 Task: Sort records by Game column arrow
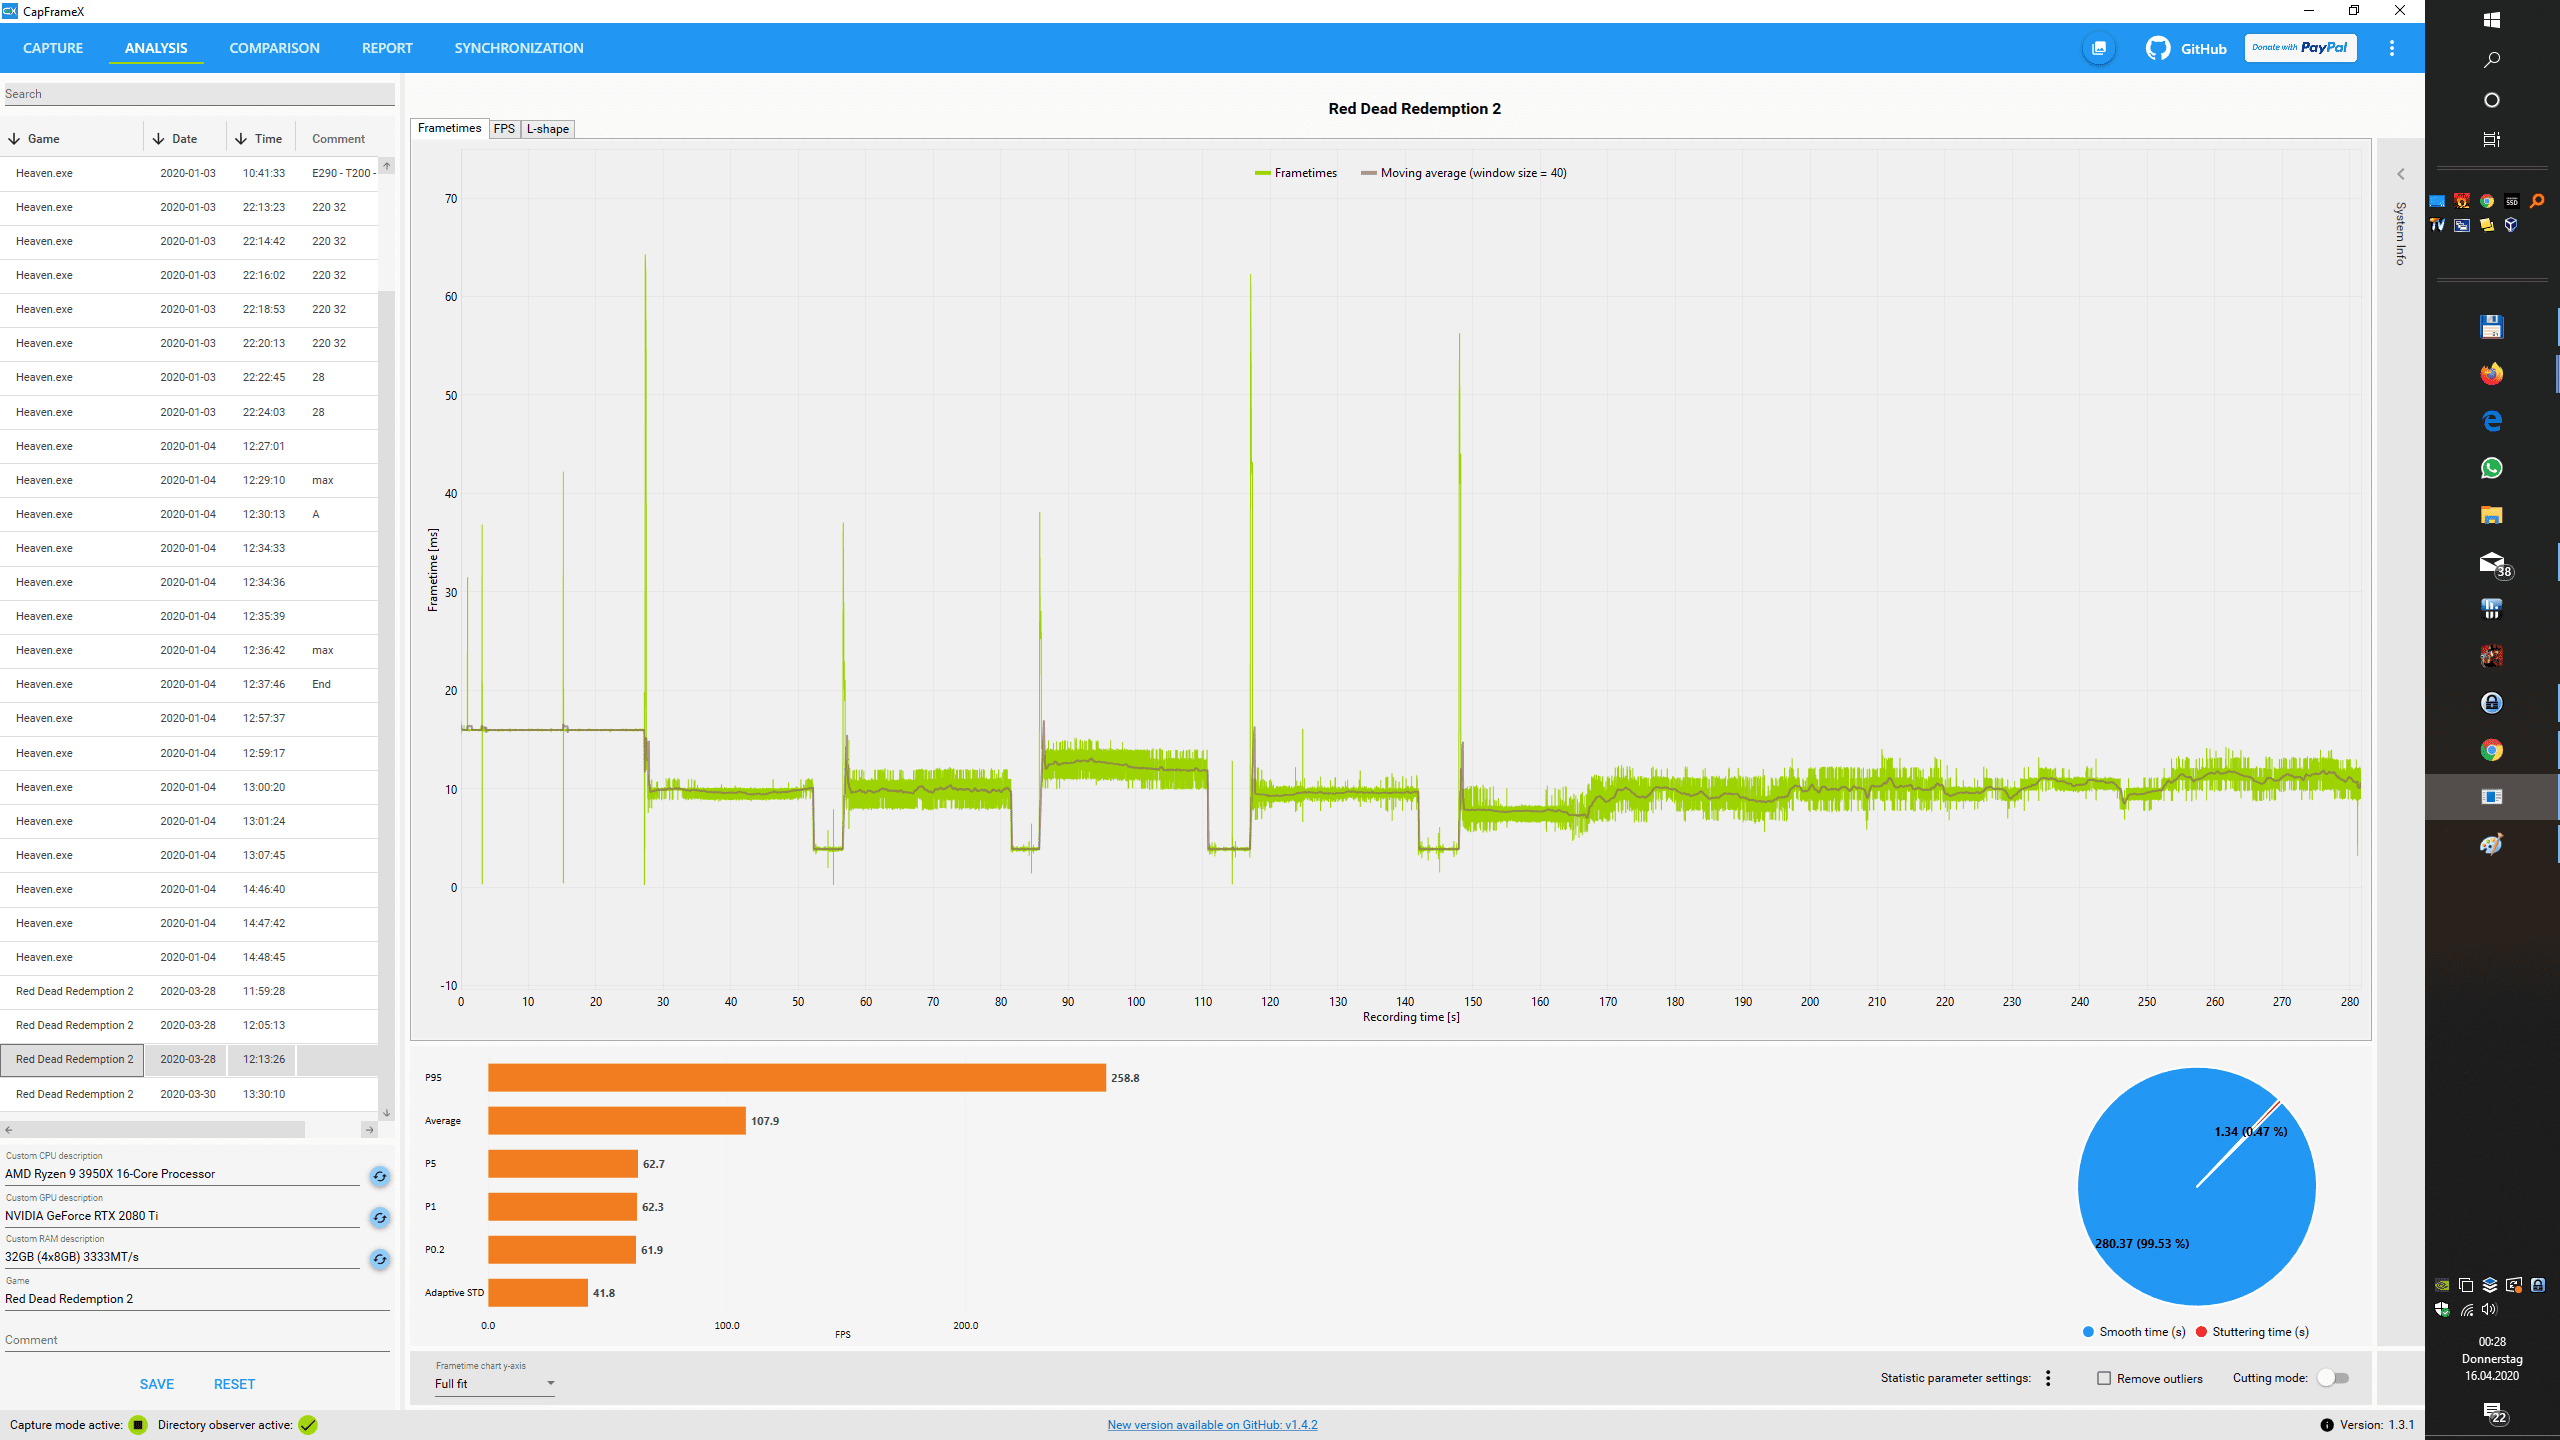(14, 139)
